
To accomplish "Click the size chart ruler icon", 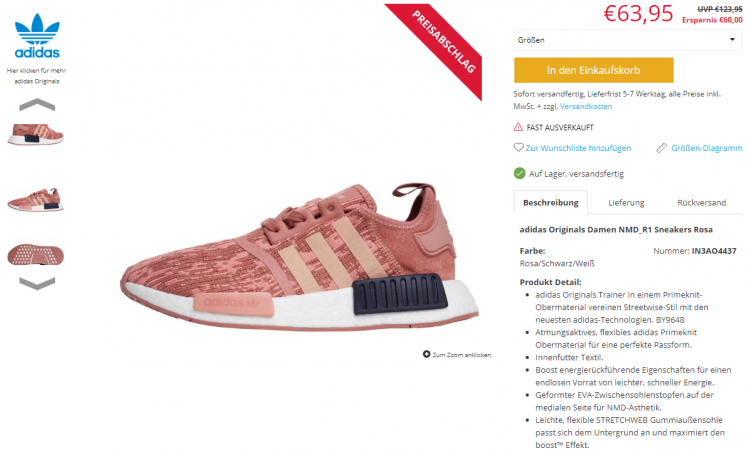I will [662, 148].
